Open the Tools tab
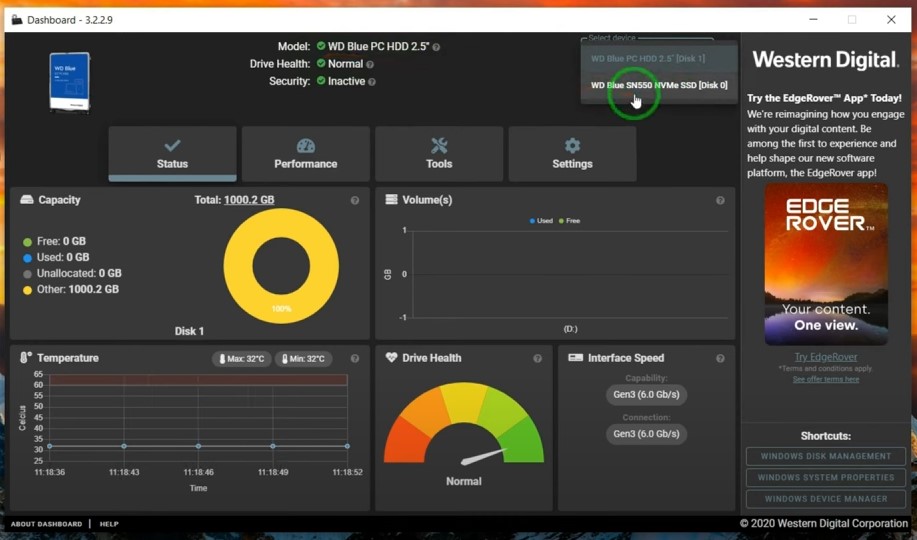Image resolution: width=917 pixels, height=540 pixels. coord(439,154)
